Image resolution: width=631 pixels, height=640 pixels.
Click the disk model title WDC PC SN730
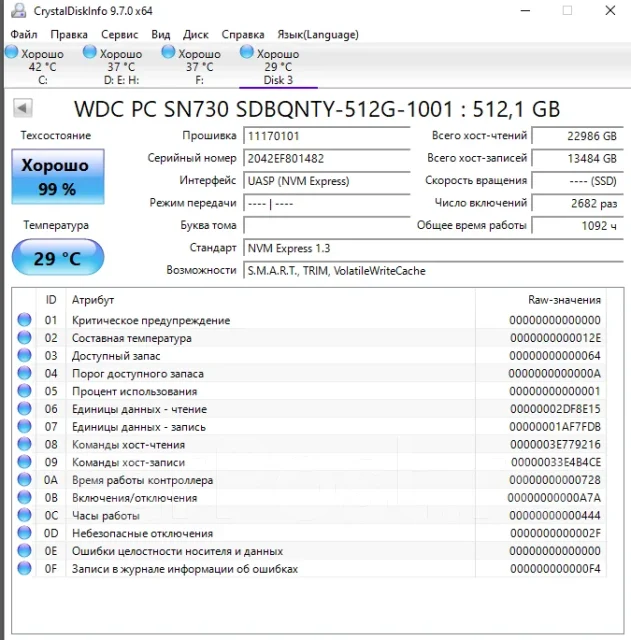tap(317, 109)
